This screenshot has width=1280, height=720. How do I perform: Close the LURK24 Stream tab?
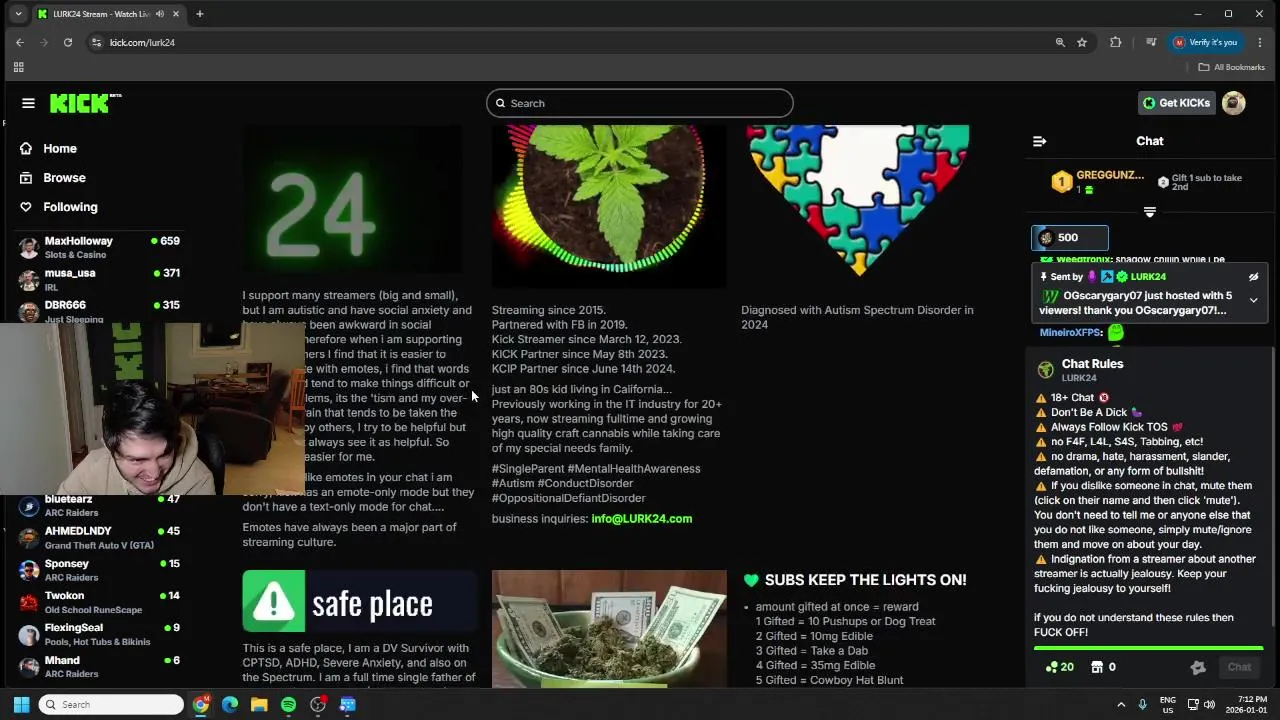click(x=177, y=14)
